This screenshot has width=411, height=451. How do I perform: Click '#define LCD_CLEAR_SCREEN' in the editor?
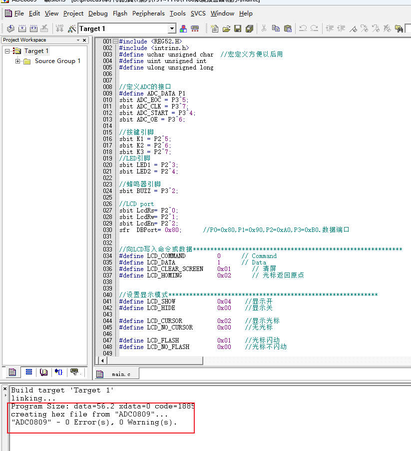pyautogui.click(x=161, y=269)
